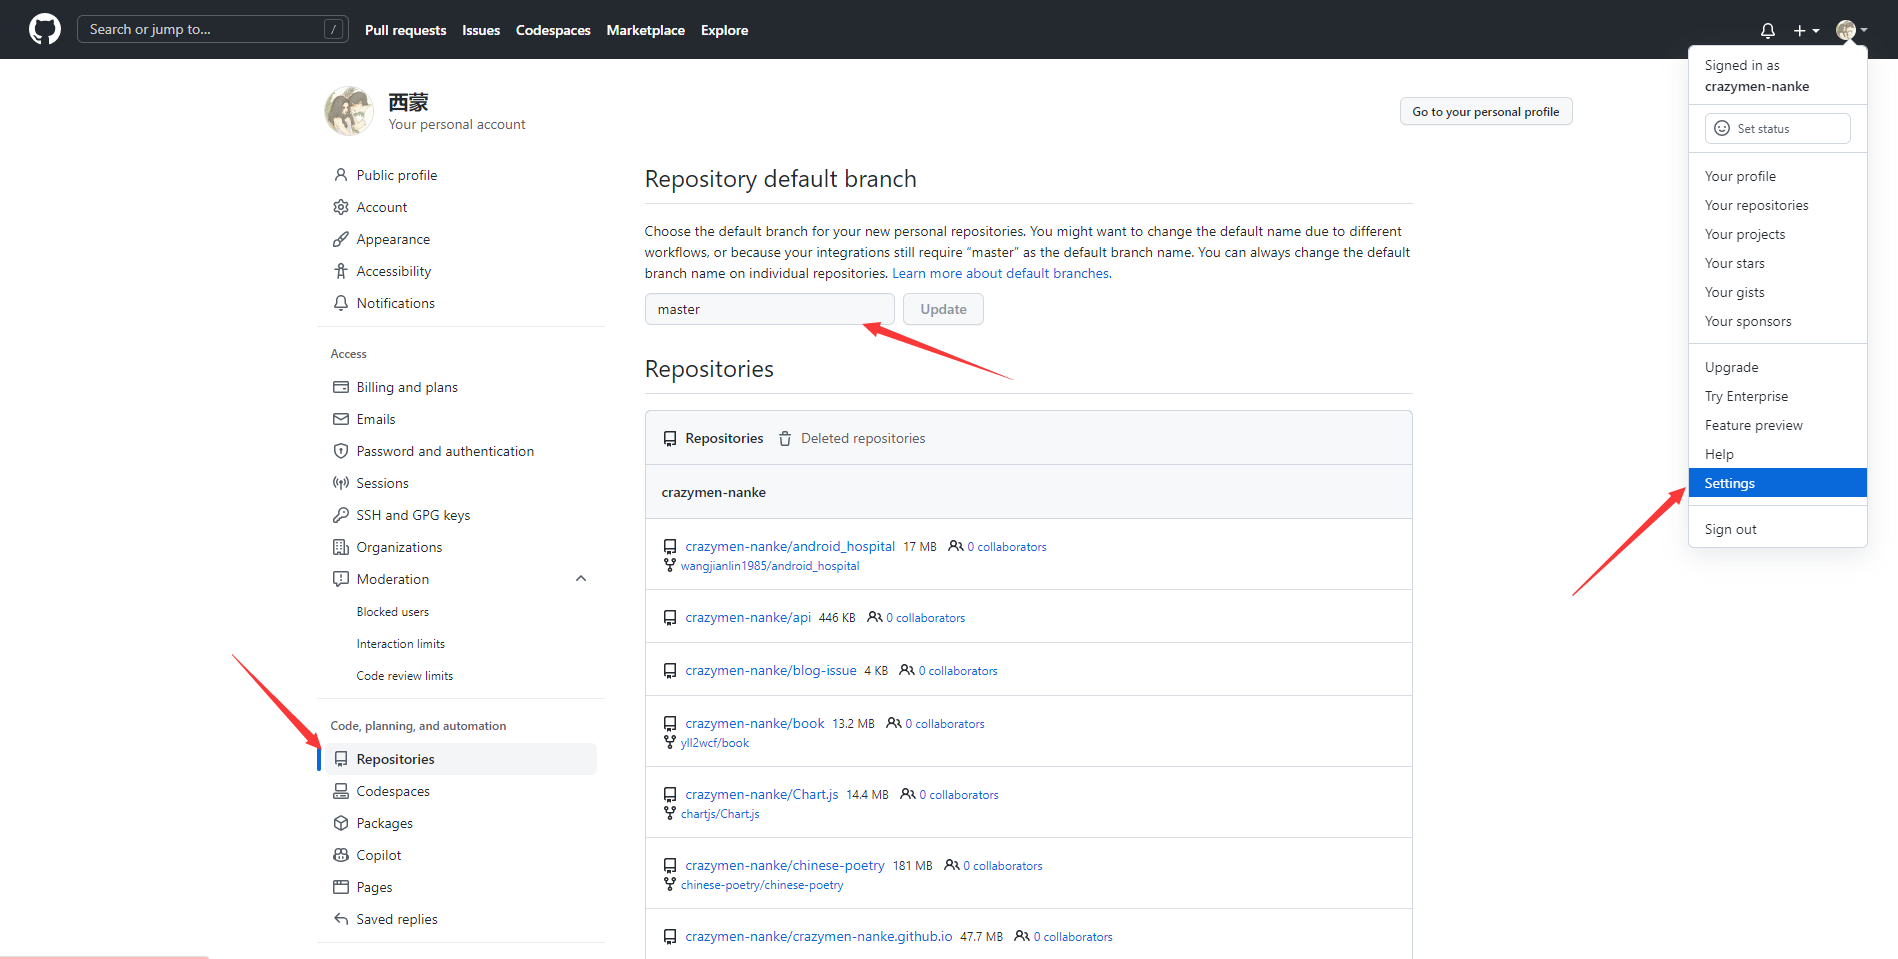1898x959 pixels.
Task: Open Issues in top navigation
Action: pyautogui.click(x=481, y=30)
